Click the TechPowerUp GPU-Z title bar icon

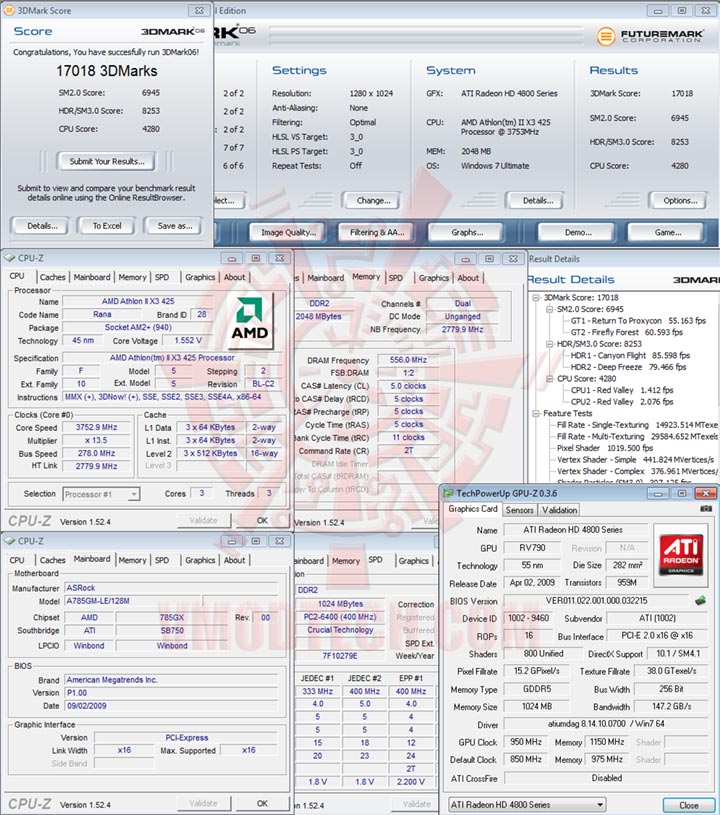pyautogui.click(x=447, y=493)
